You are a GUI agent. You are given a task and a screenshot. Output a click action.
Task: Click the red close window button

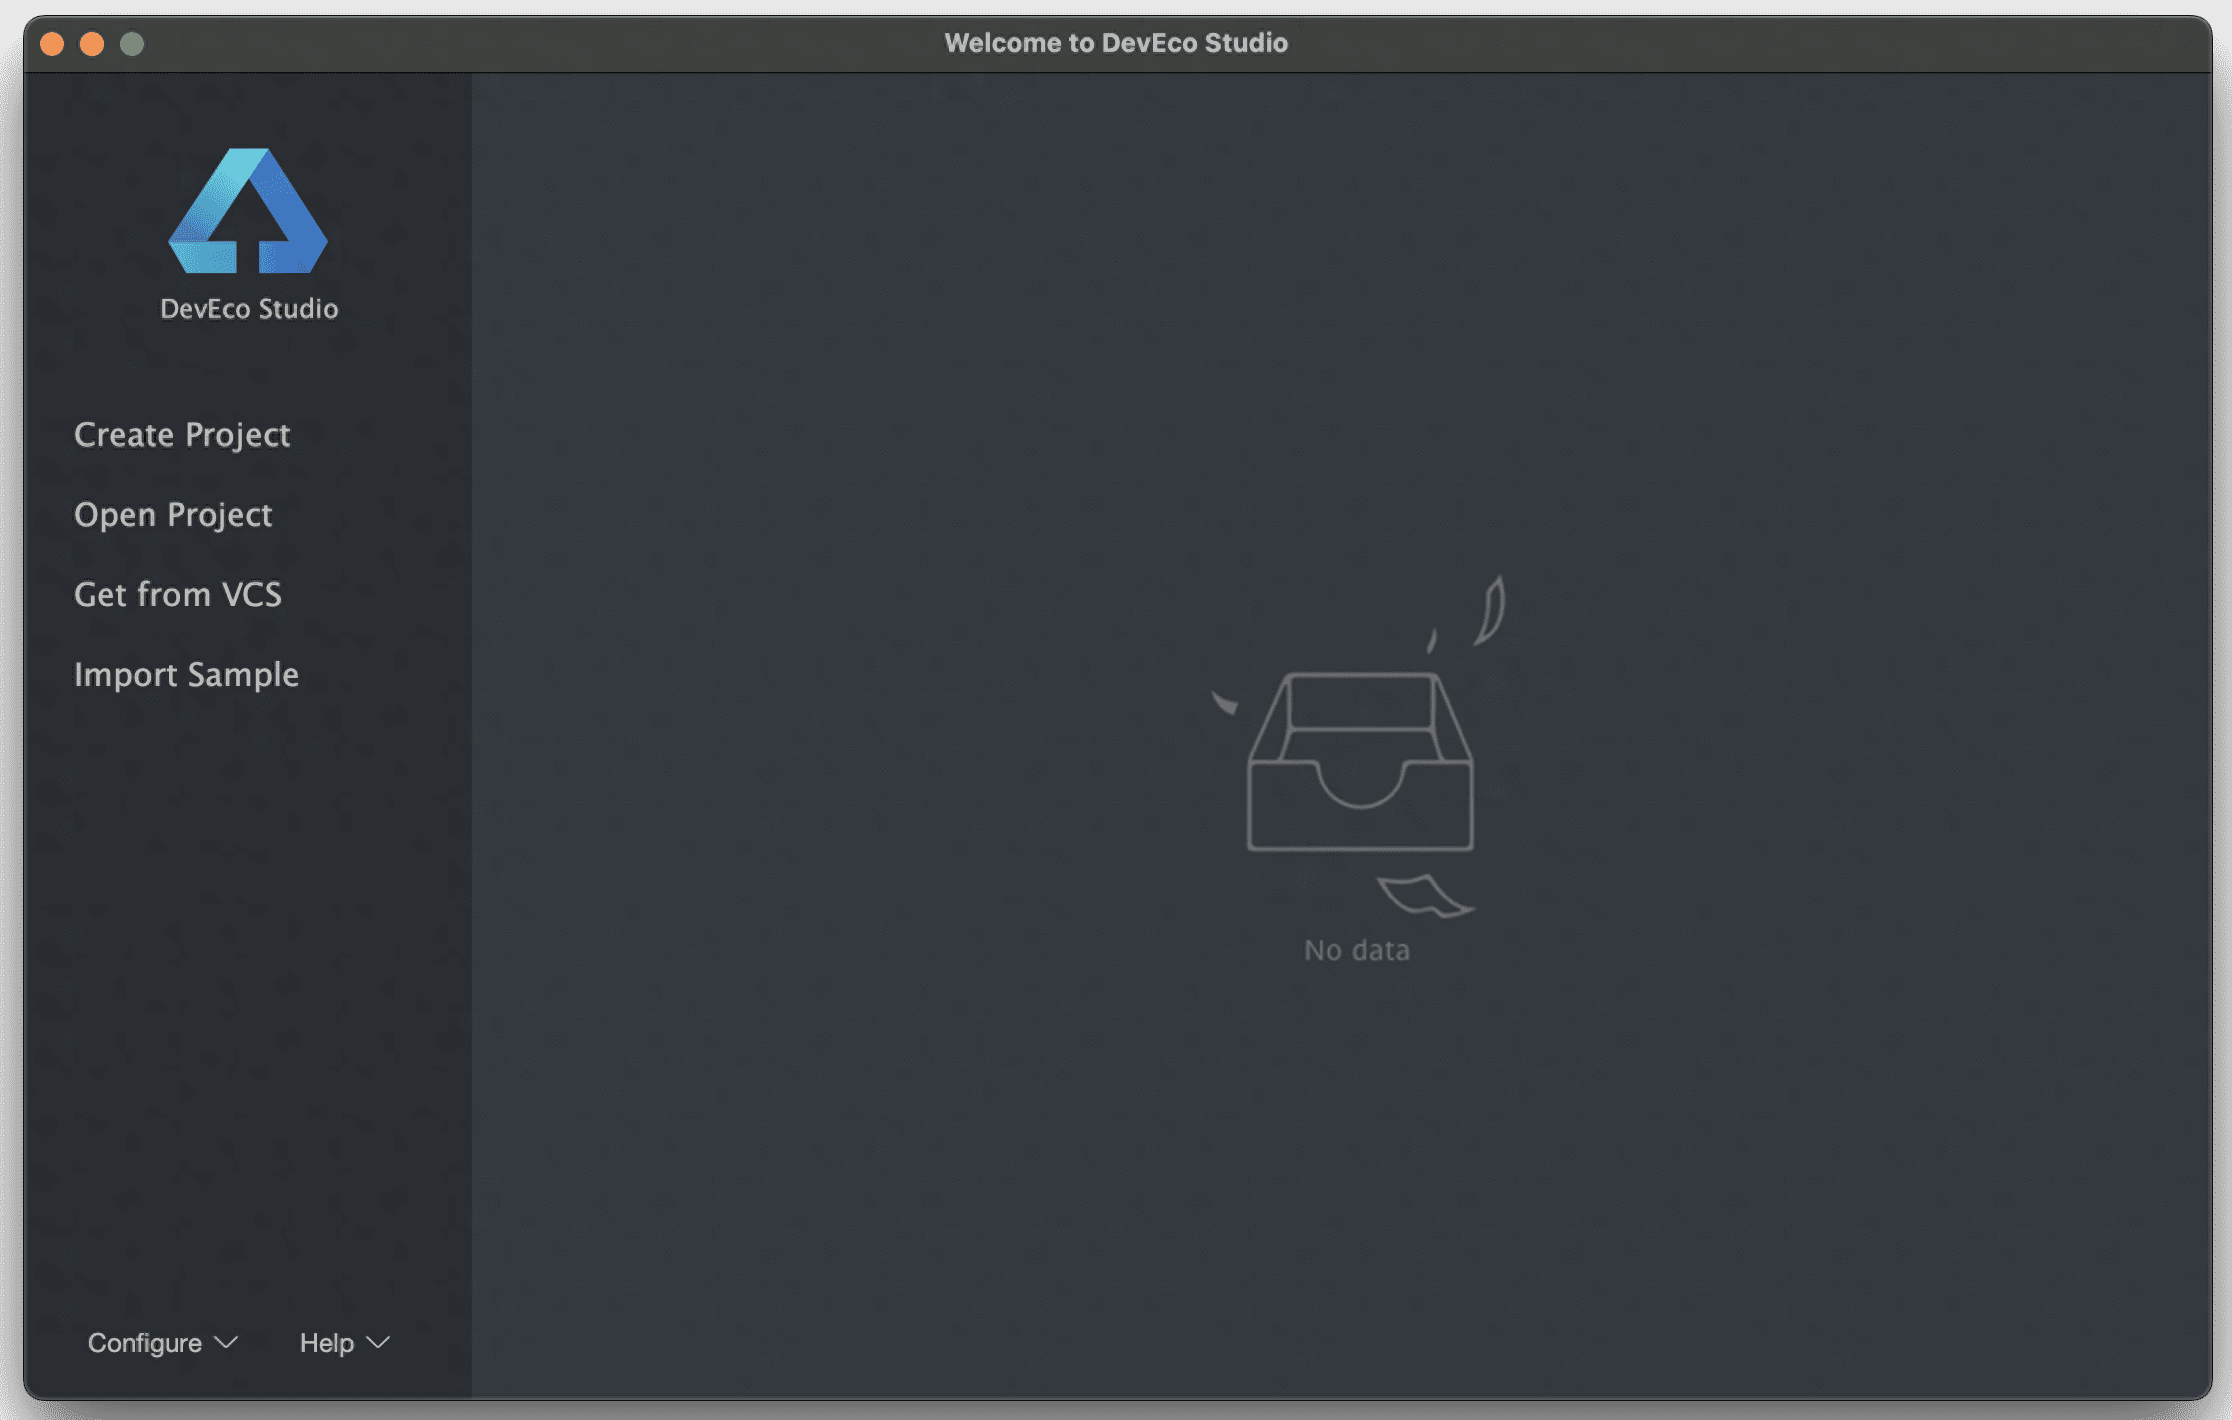point(52,44)
